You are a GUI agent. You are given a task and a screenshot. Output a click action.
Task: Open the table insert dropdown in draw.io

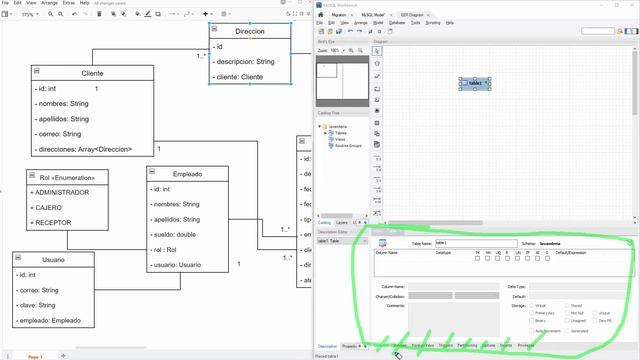(226, 14)
